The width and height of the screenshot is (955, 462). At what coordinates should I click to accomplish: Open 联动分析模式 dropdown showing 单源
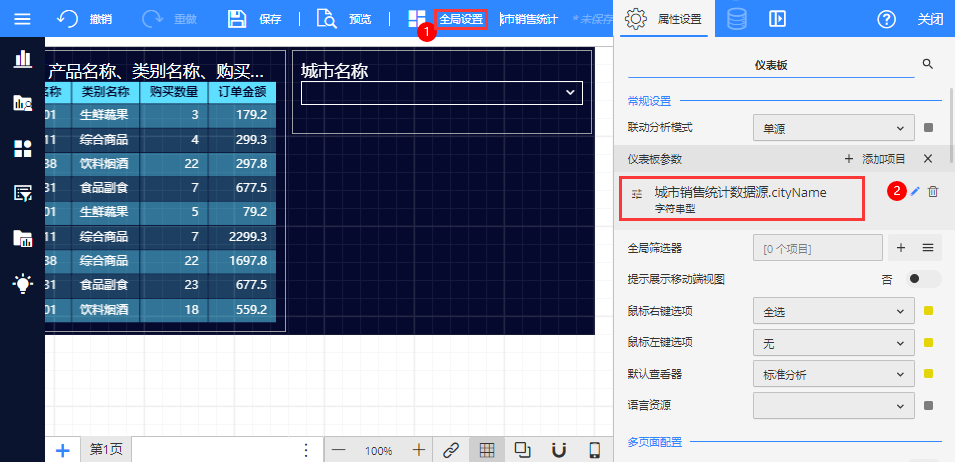pos(833,128)
